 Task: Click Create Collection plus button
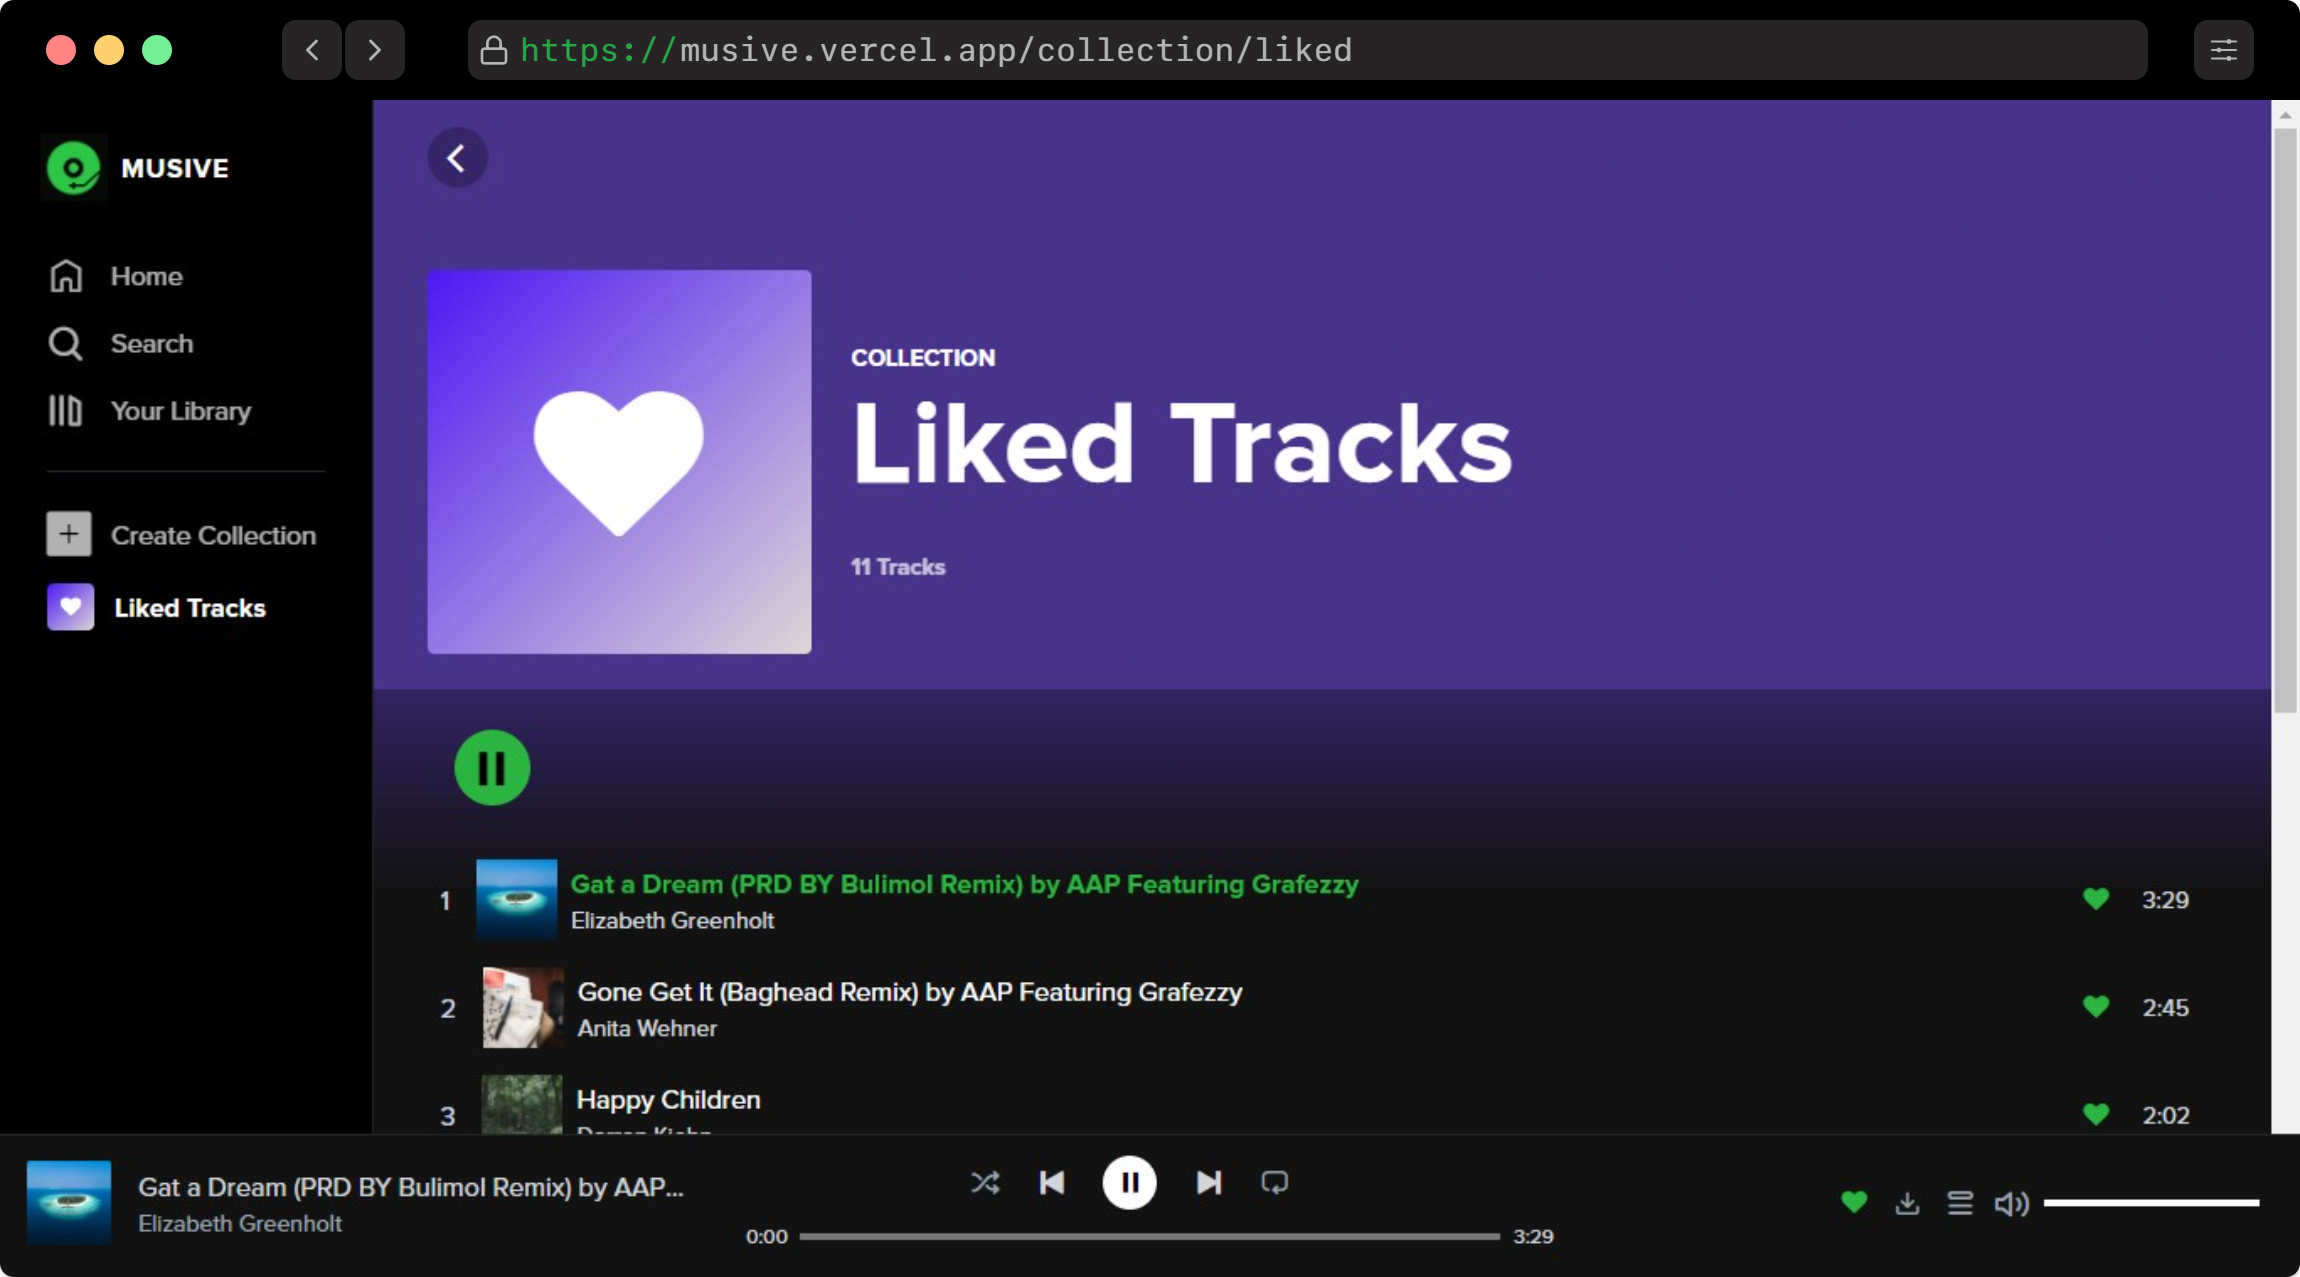click(x=69, y=535)
